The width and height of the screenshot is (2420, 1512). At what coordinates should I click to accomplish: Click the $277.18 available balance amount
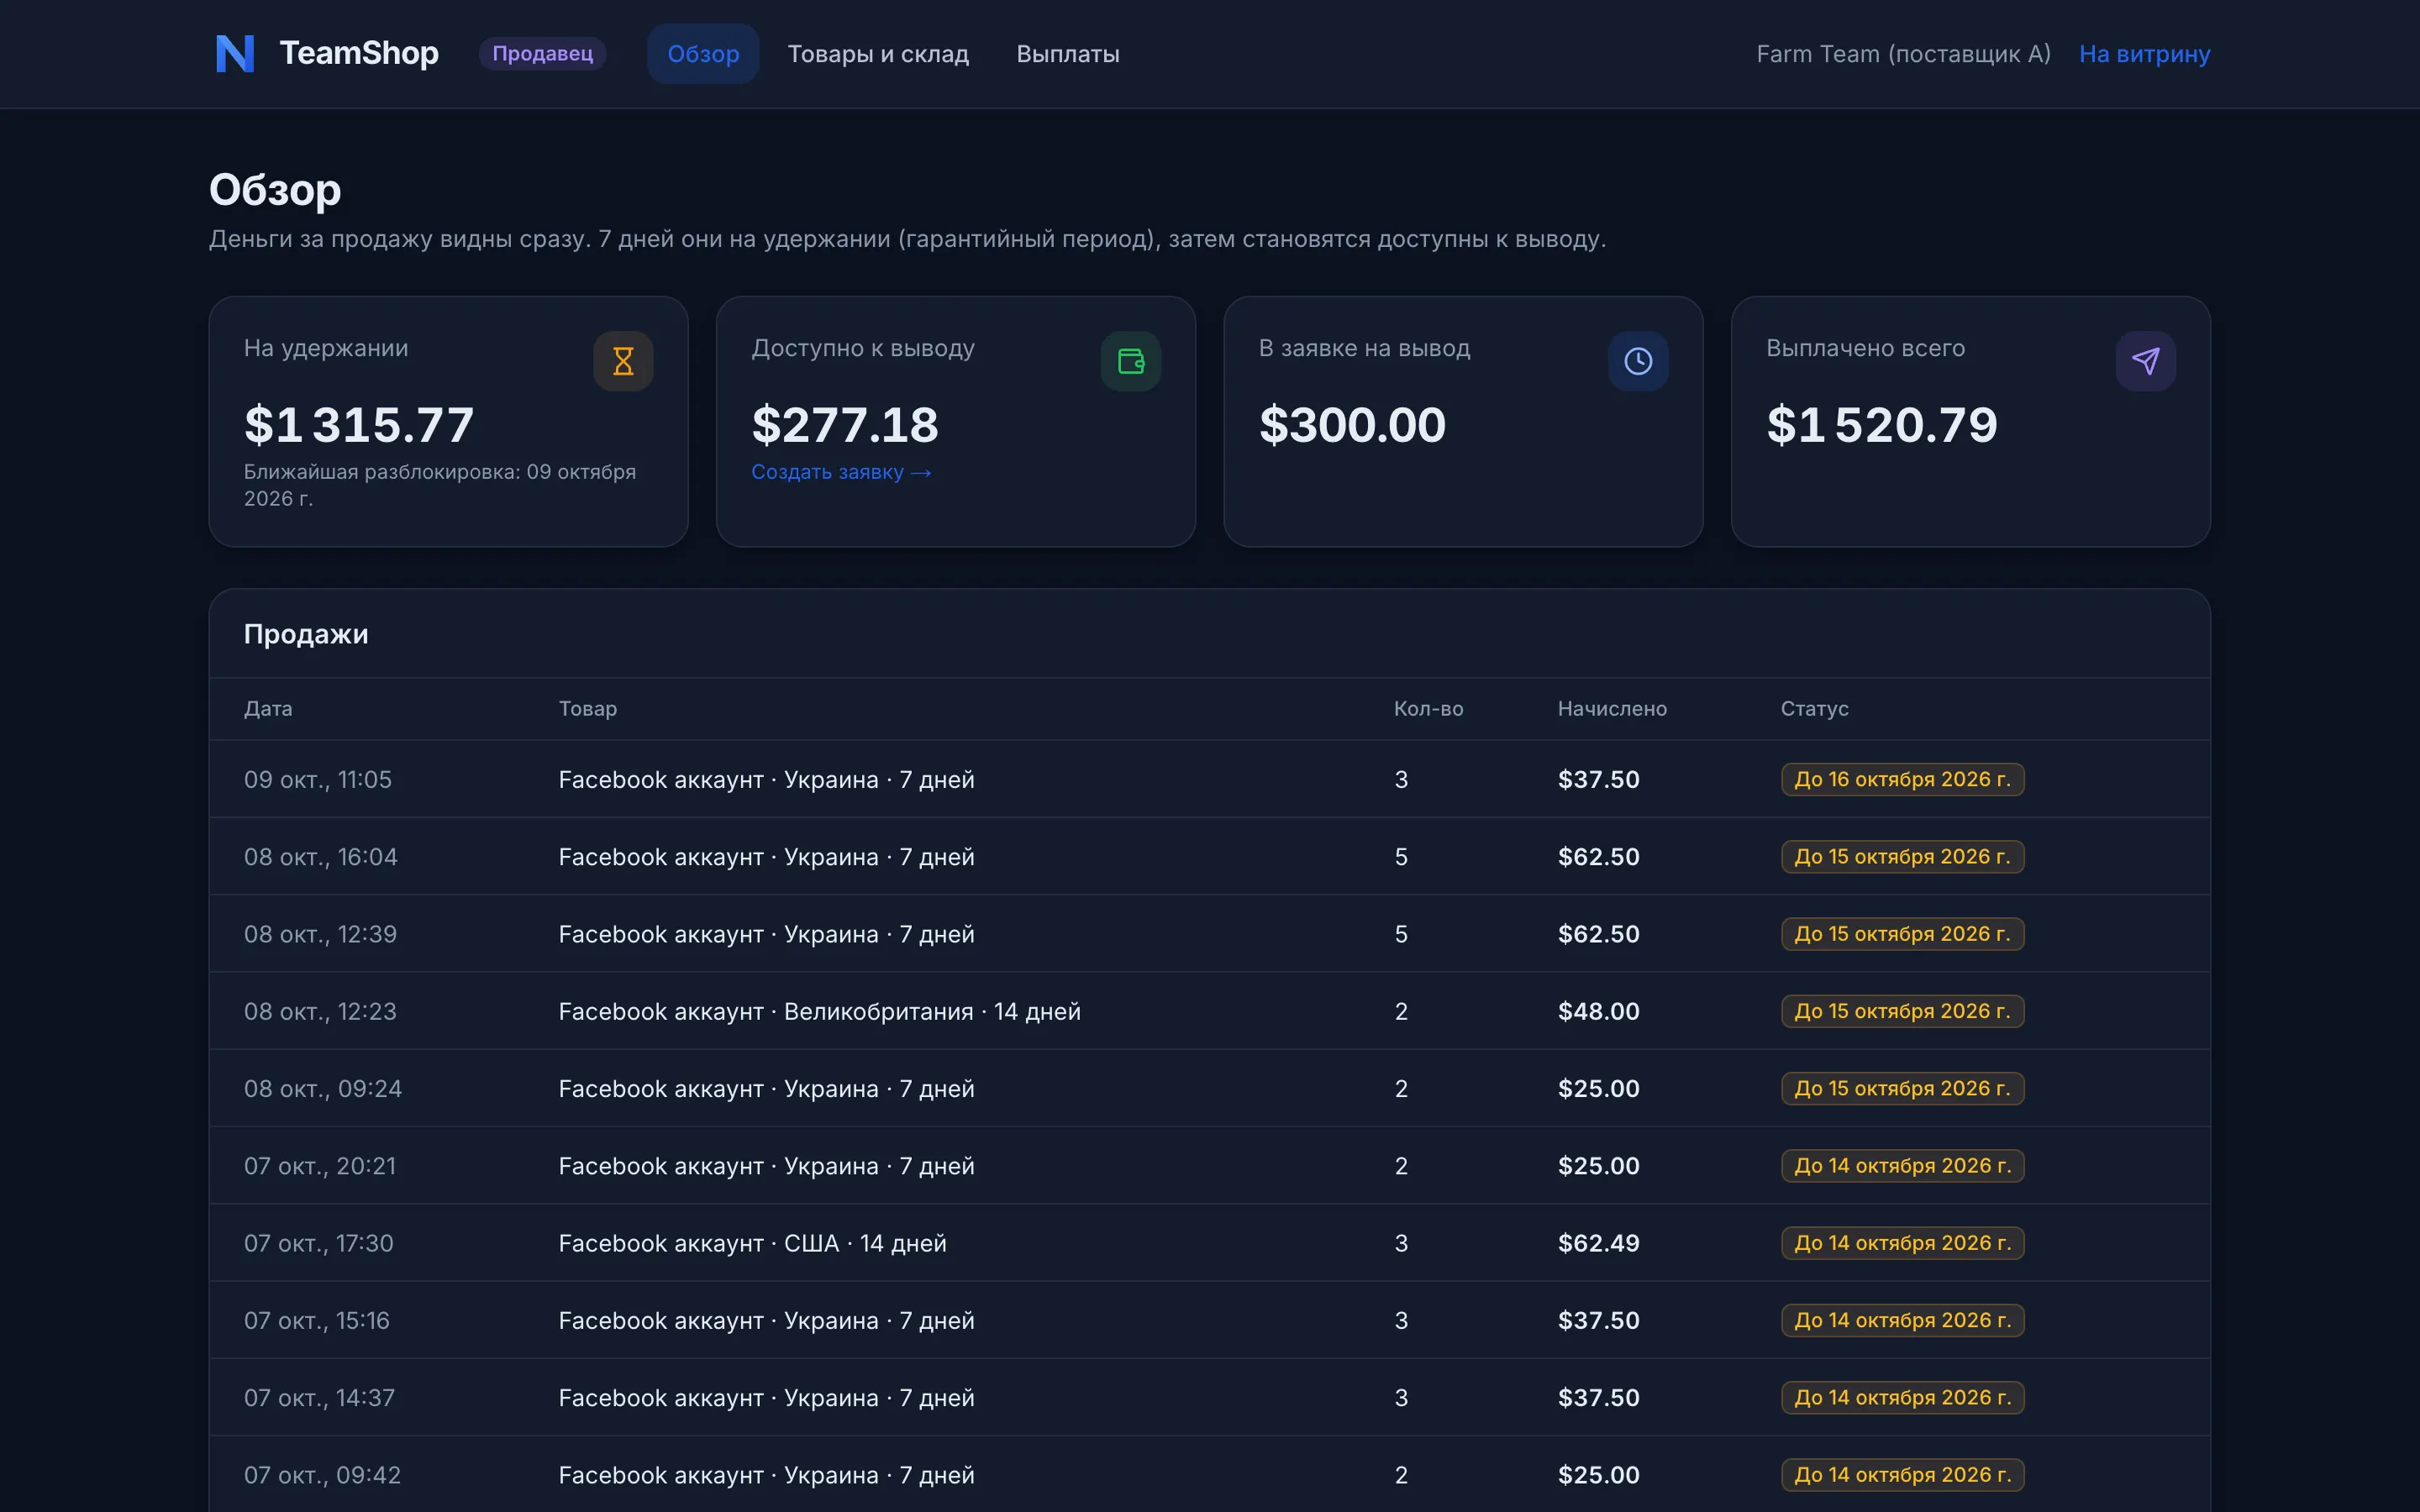point(845,425)
